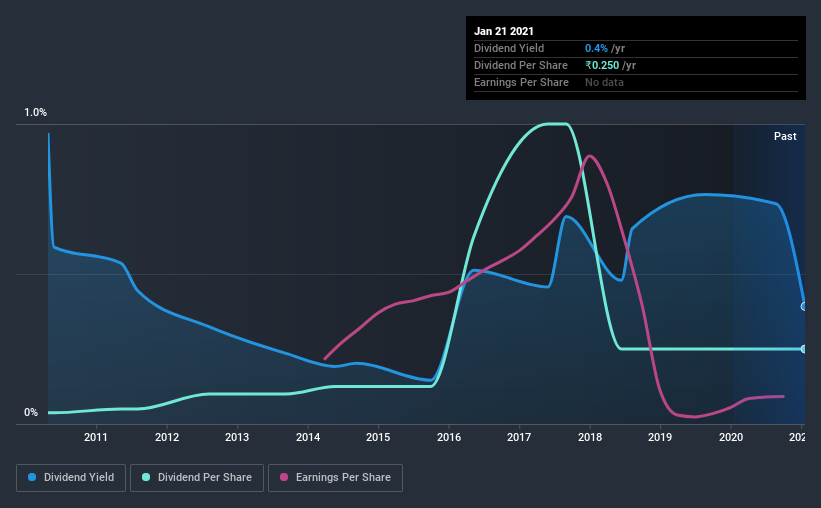821x508 pixels.
Task: Click the 0% y-axis label
Action: pos(31,413)
